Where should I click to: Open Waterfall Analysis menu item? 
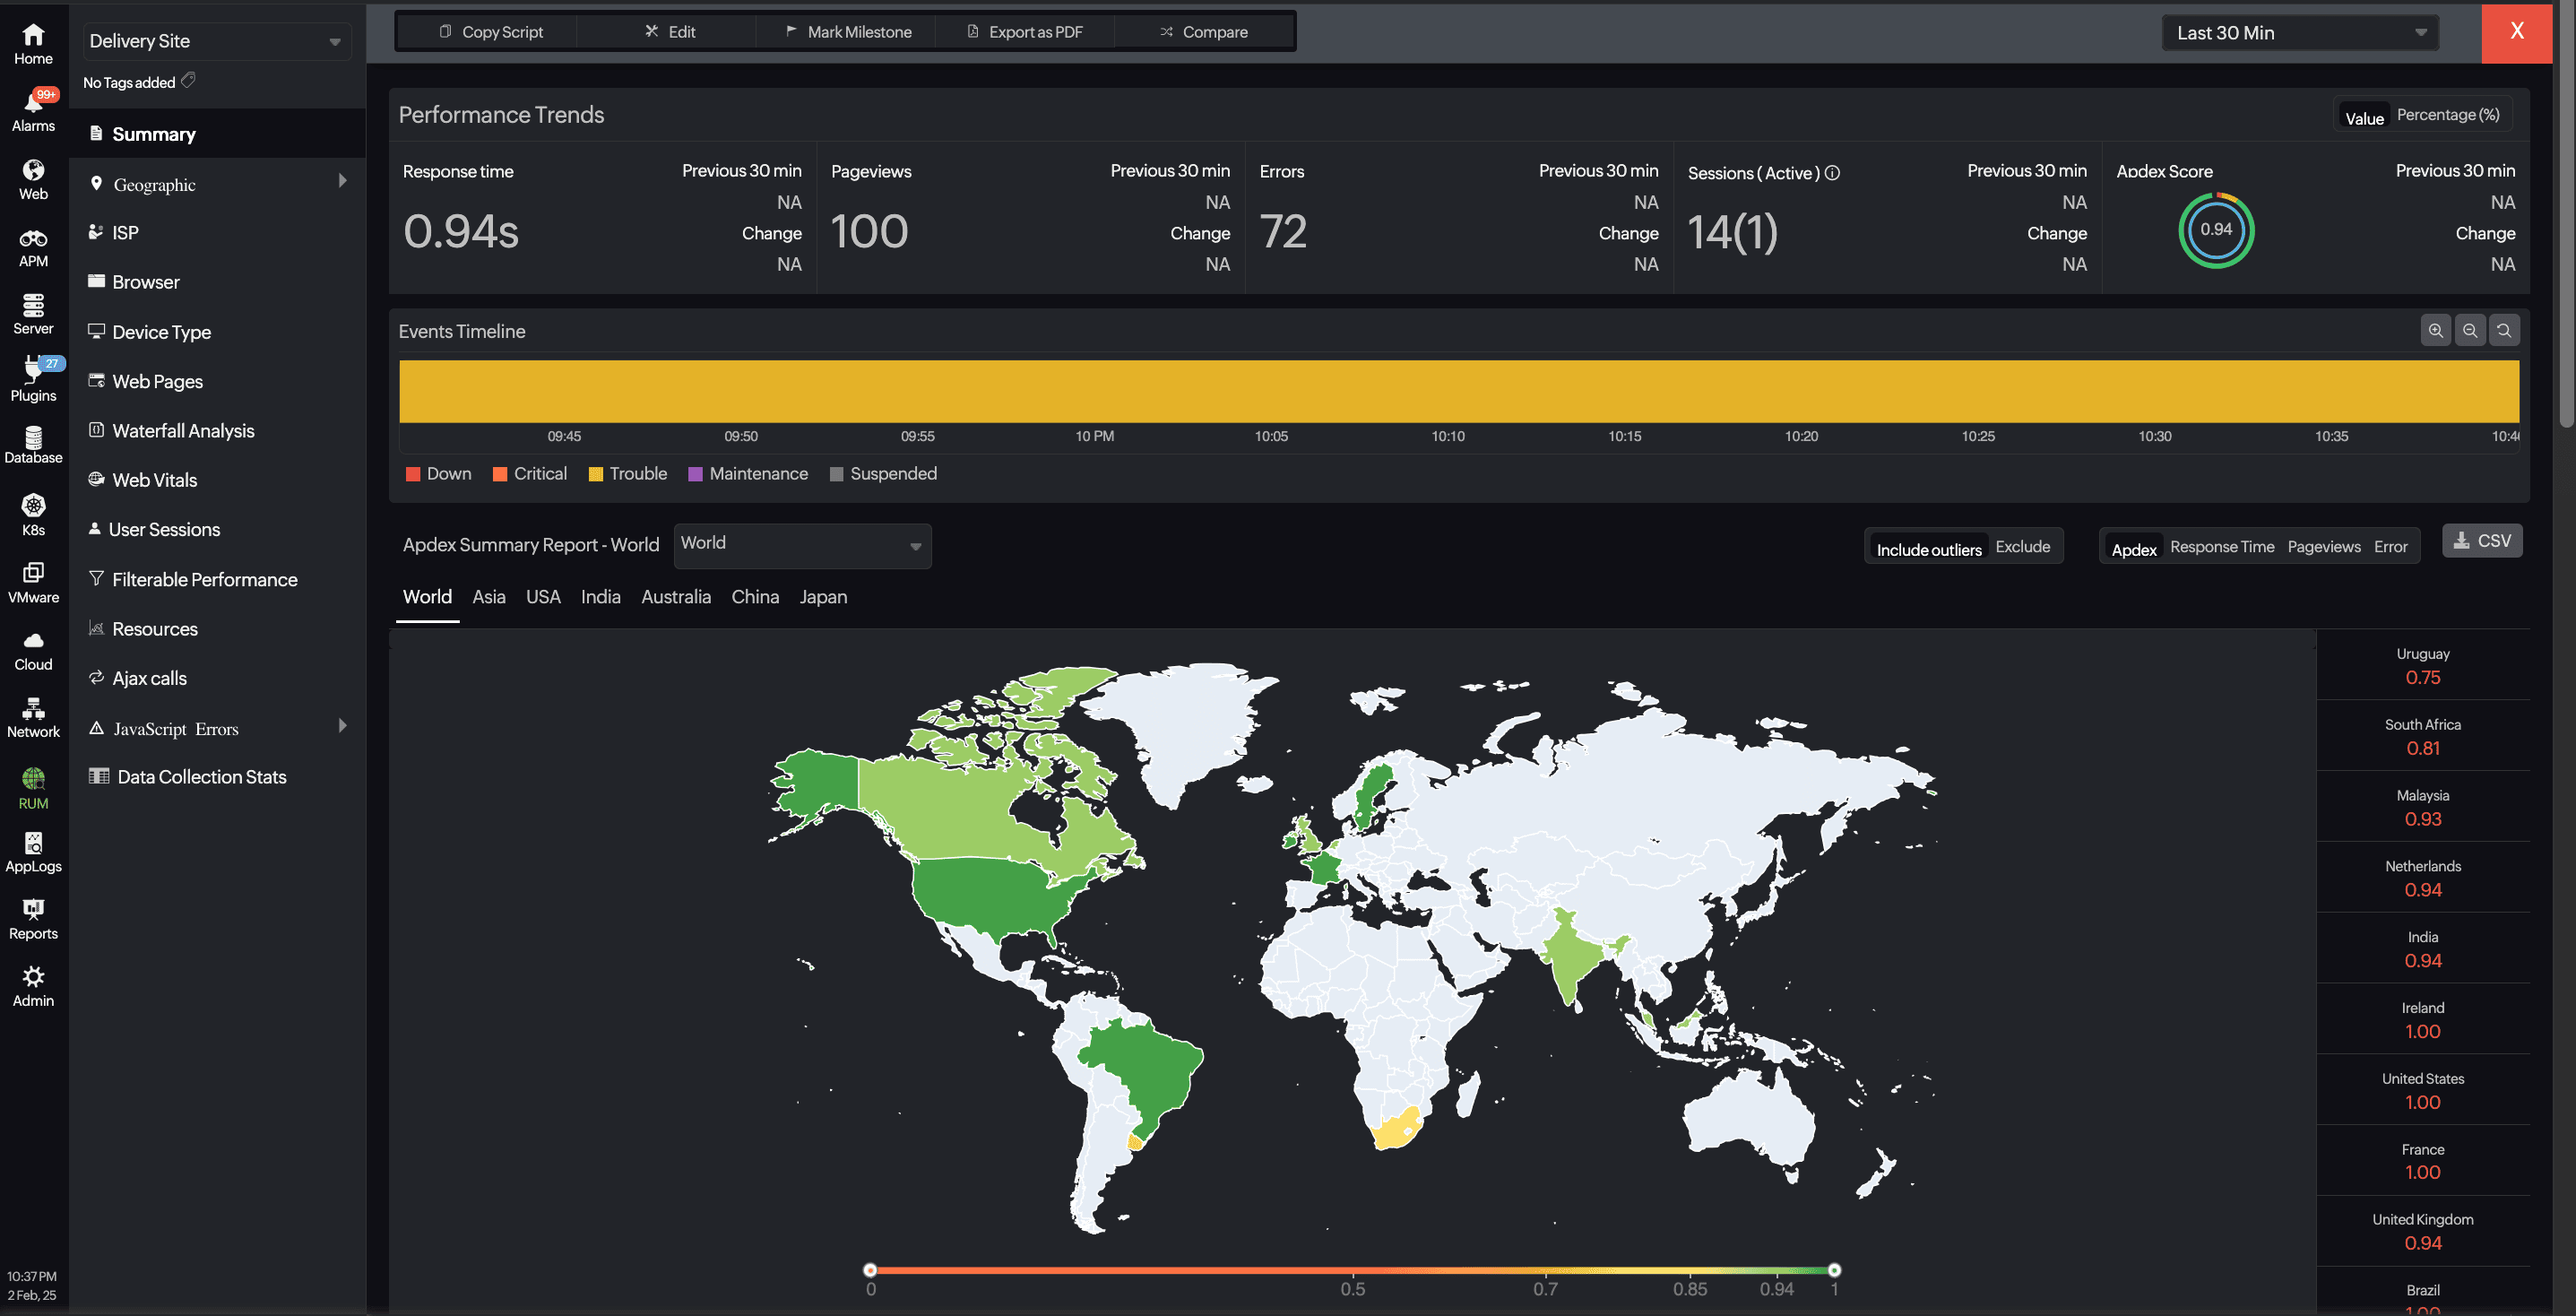click(x=183, y=431)
